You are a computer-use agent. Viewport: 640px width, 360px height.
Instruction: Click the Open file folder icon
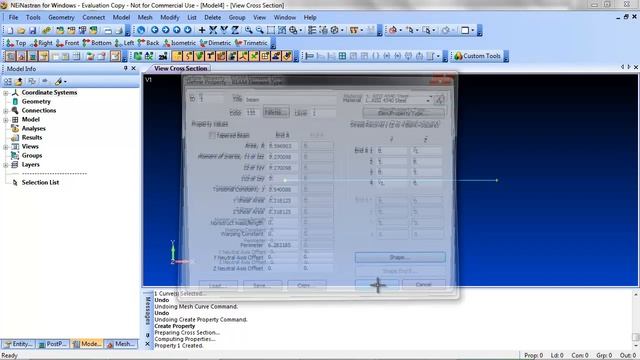click(21, 30)
